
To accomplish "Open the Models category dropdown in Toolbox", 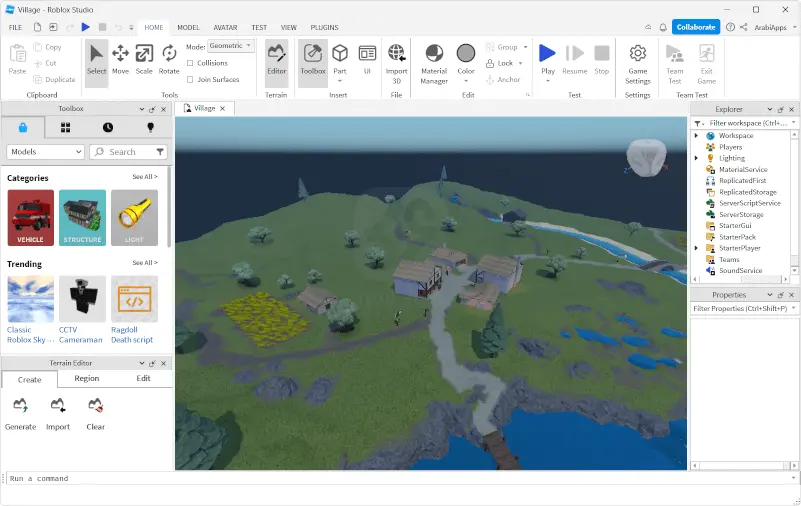I will click(x=45, y=152).
